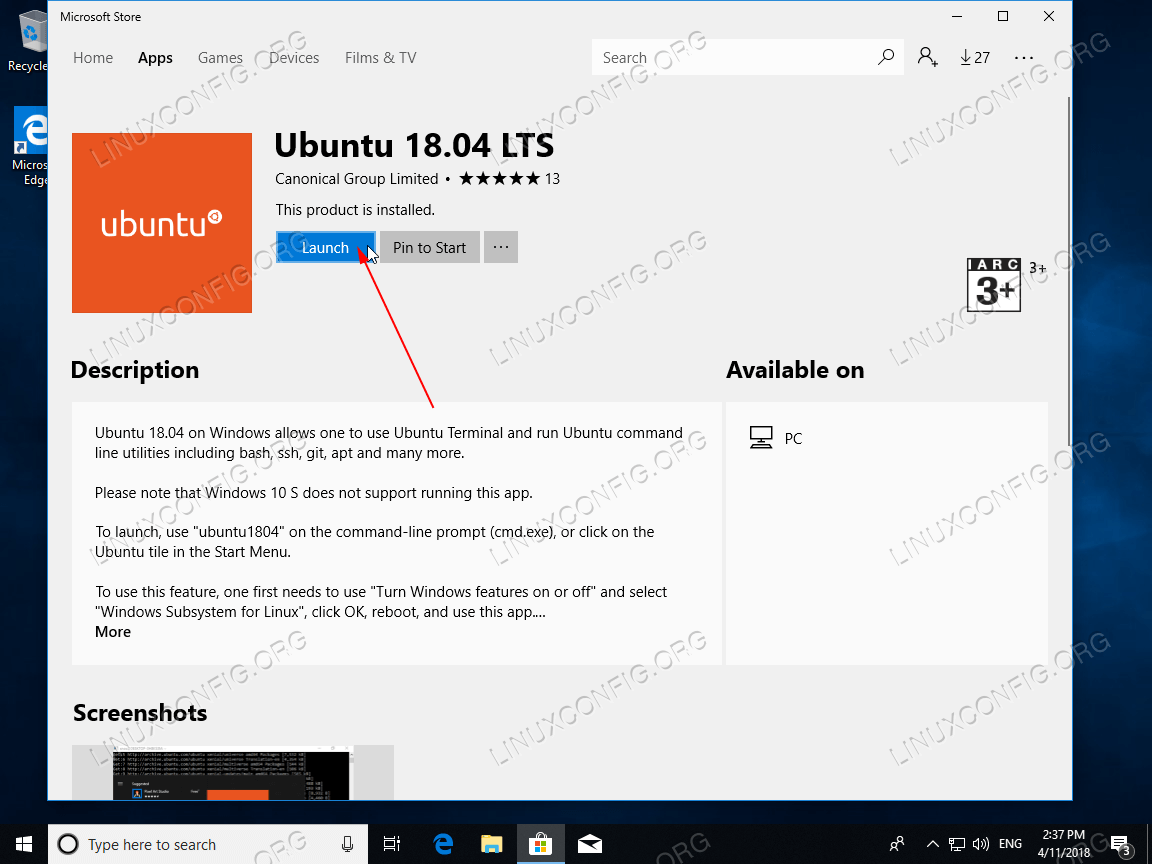Open the app screenshot thumbnail
This screenshot has height=864, width=1152.
[232, 772]
